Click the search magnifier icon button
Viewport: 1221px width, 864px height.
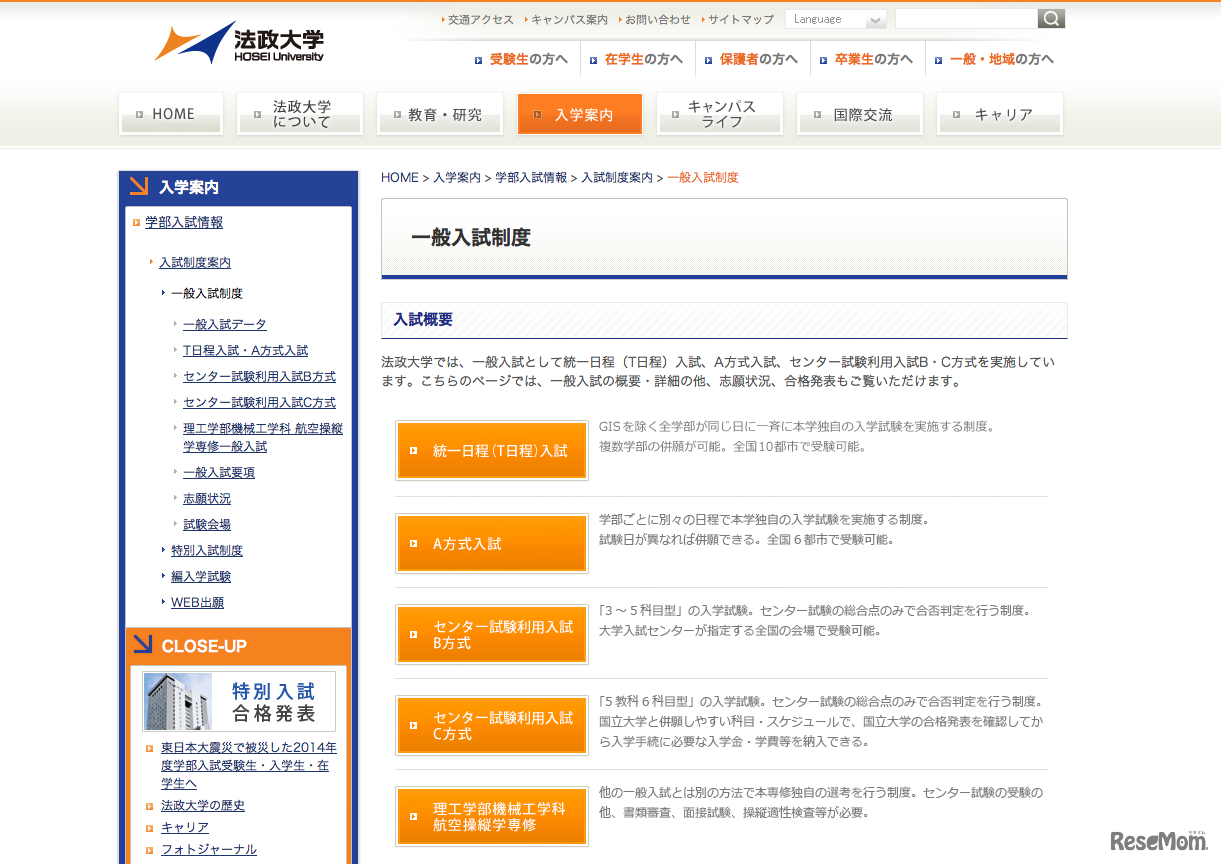(x=1051, y=19)
